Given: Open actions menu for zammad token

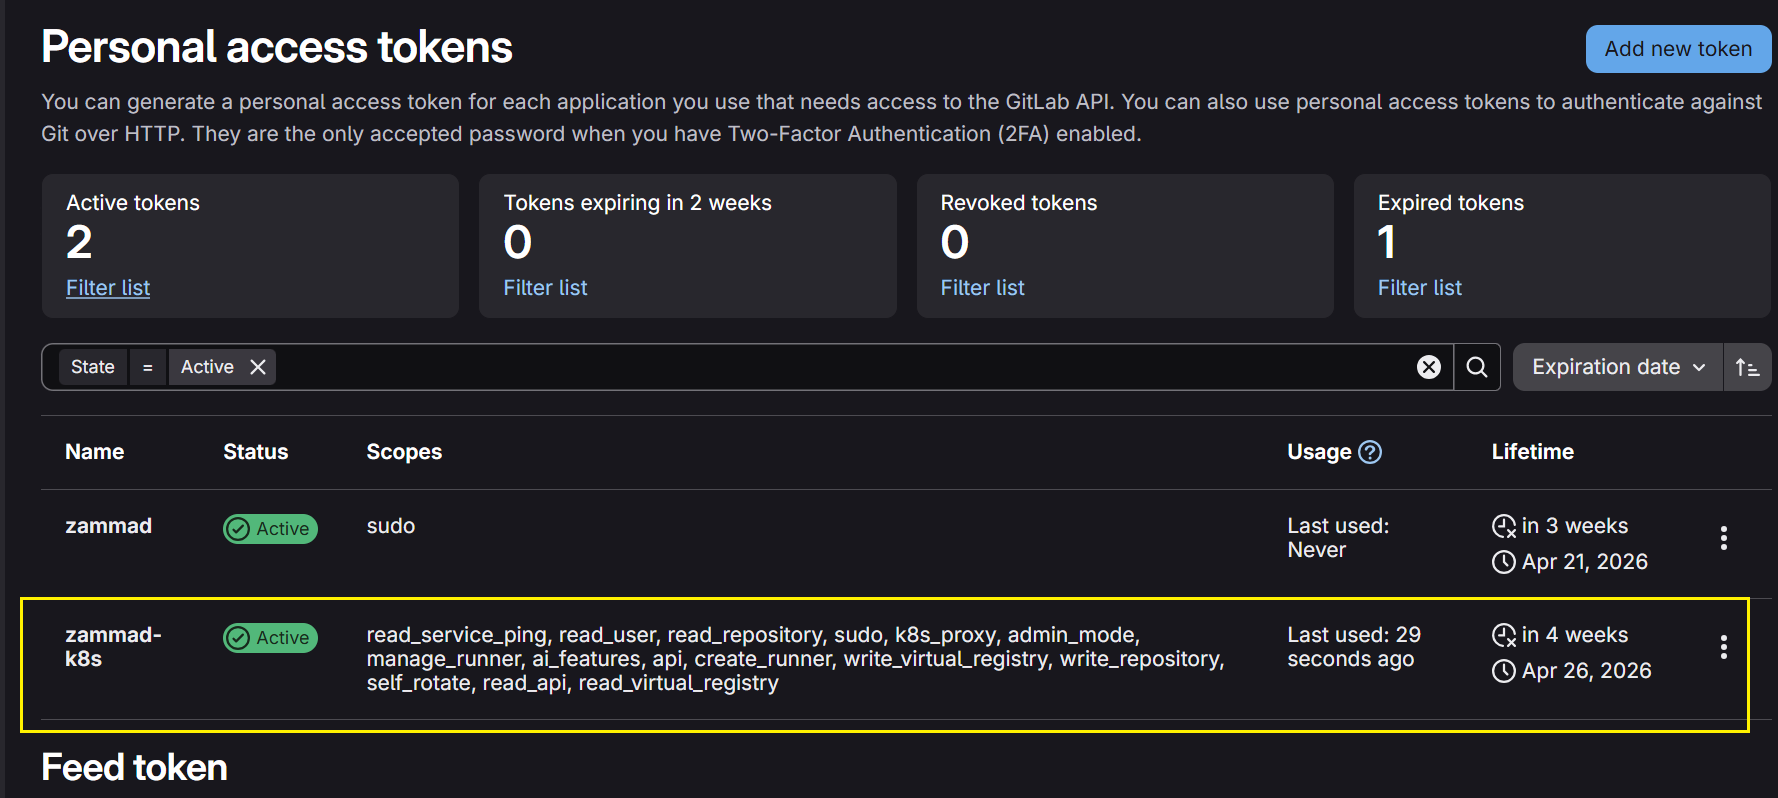Looking at the screenshot, I should pos(1723,538).
